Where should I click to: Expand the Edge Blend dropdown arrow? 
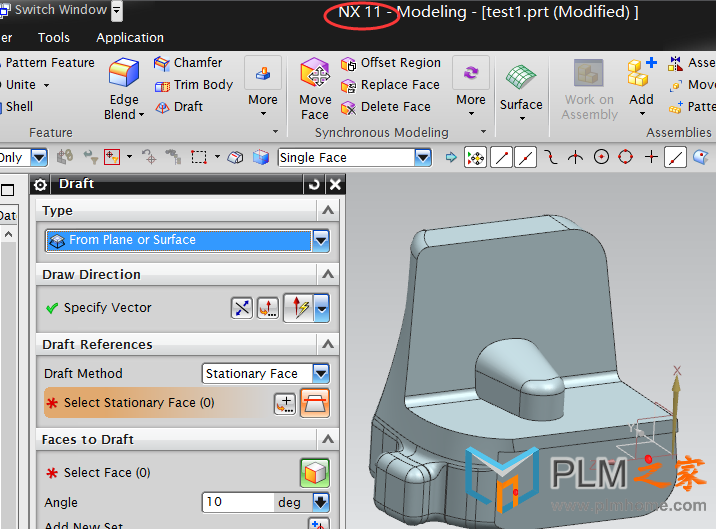click(x=142, y=115)
